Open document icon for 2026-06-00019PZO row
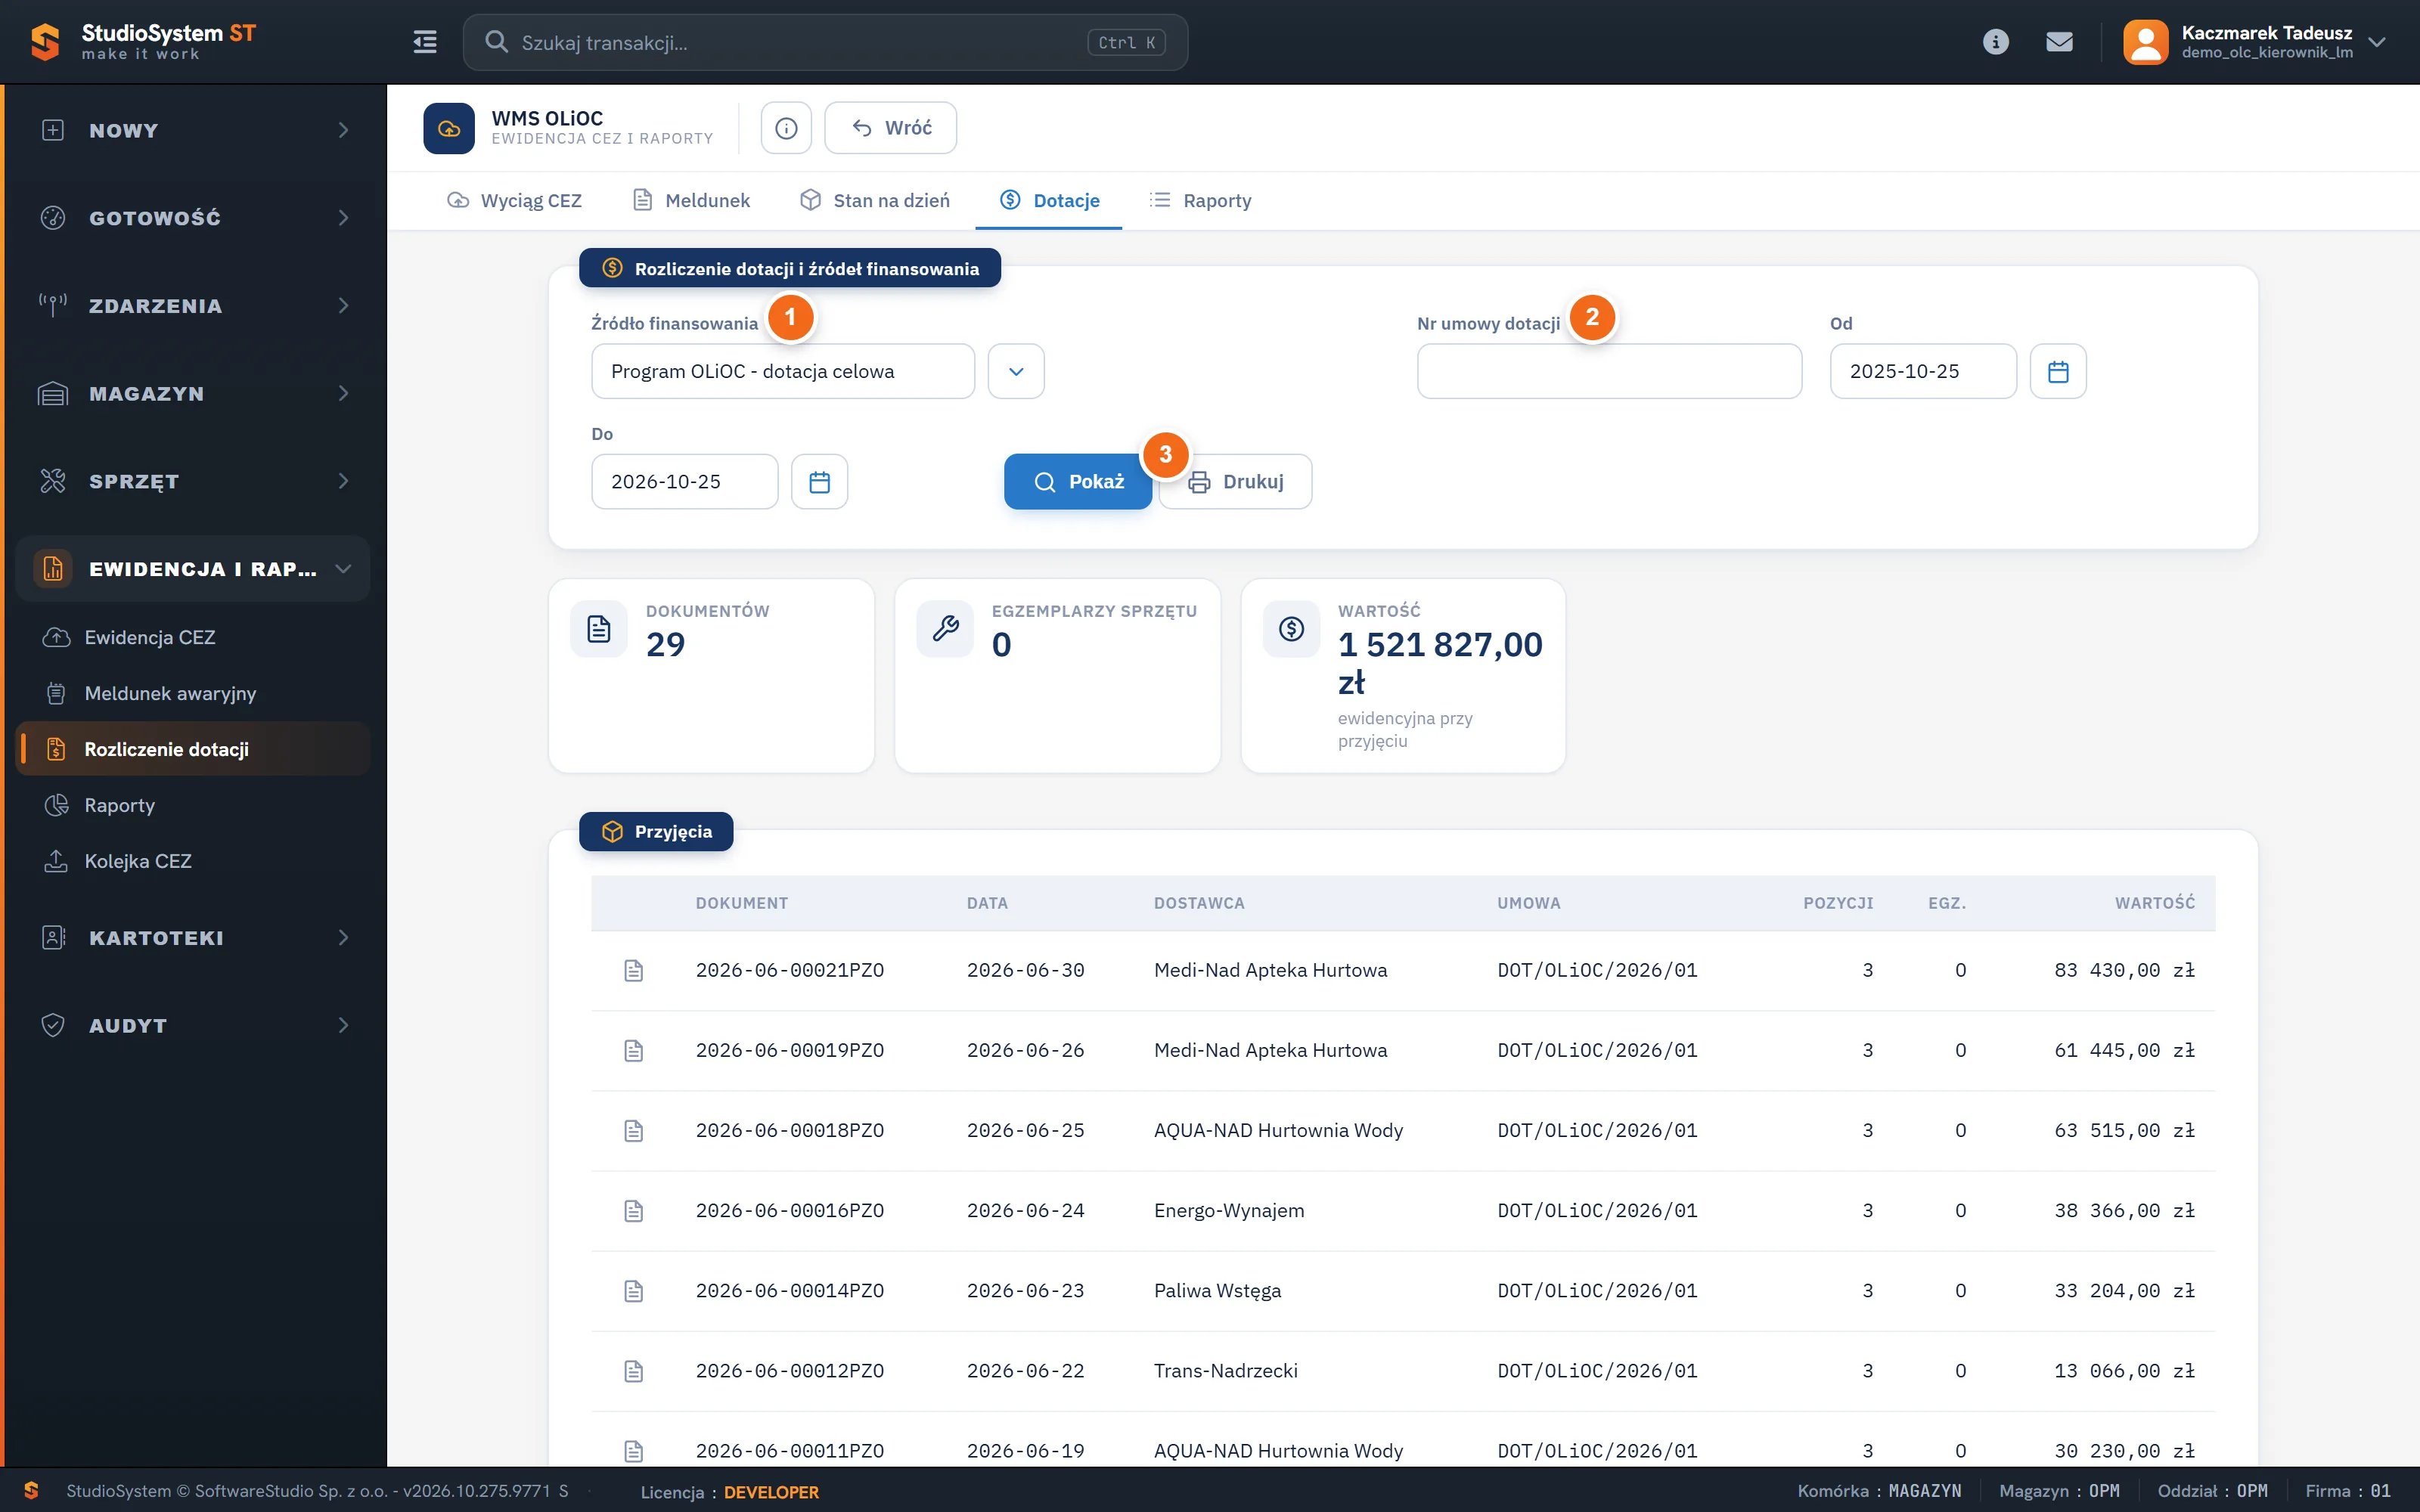Viewport: 2420px width, 1512px height. click(633, 1050)
